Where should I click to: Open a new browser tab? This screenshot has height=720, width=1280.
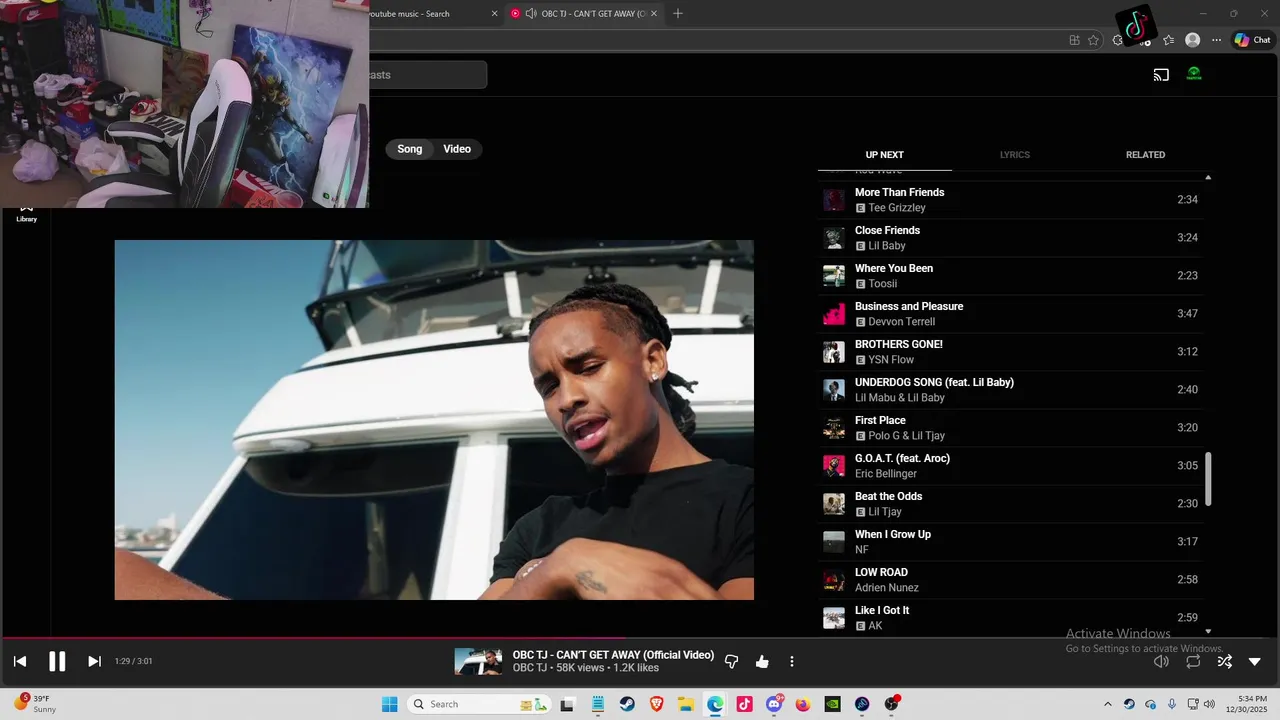(678, 14)
